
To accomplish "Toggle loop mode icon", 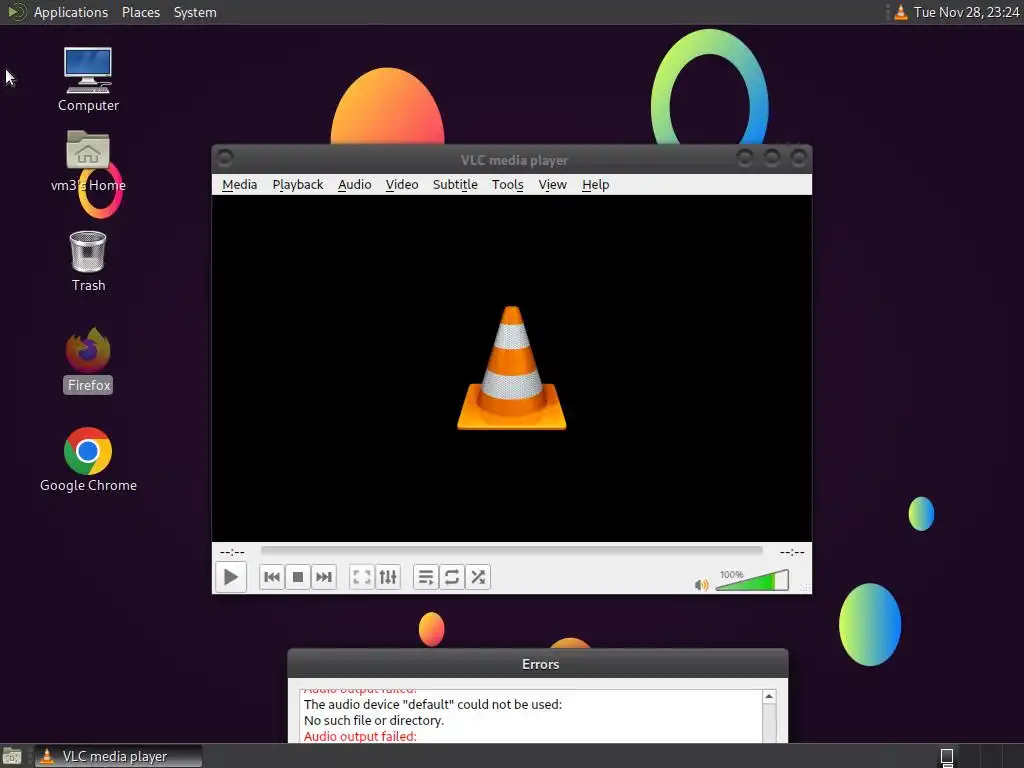I will (x=452, y=577).
